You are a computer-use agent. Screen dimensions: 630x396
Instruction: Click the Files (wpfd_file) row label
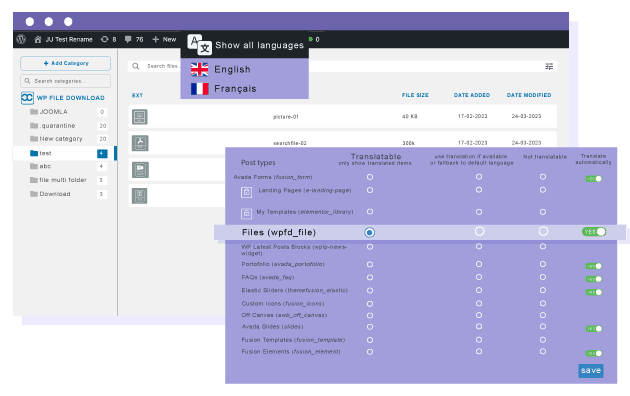[279, 233]
